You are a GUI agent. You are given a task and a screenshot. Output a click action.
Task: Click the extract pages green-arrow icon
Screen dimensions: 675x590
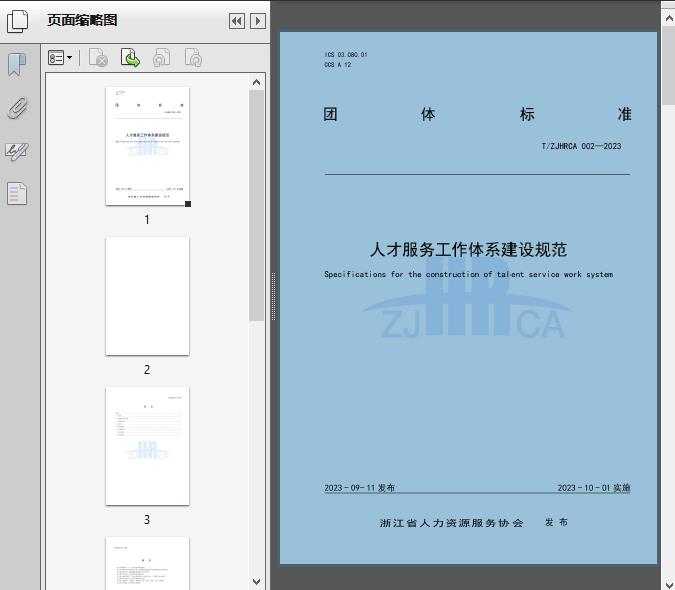[130, 58]
